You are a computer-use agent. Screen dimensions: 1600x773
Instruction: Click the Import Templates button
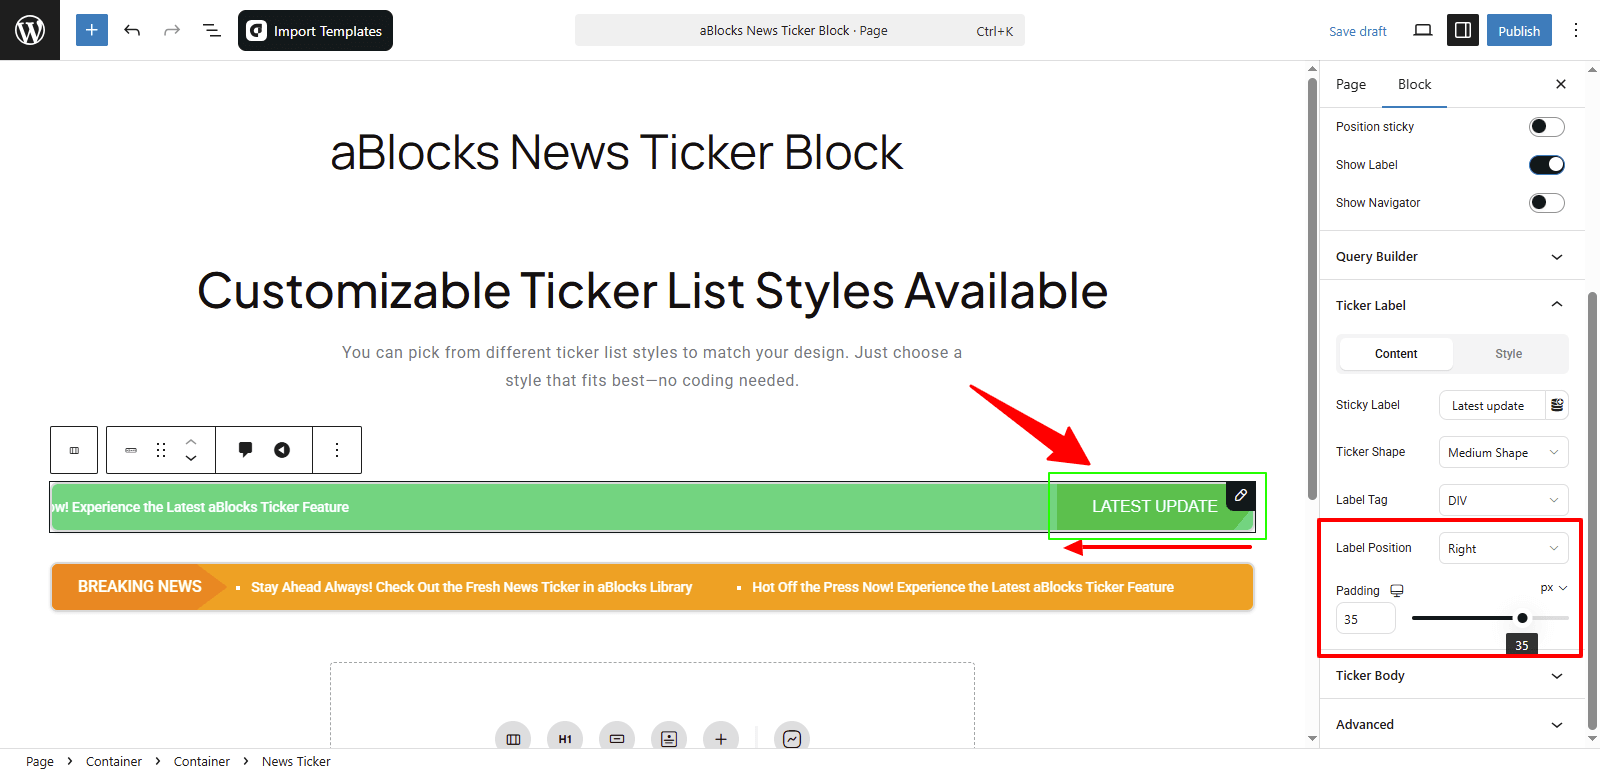315,30
